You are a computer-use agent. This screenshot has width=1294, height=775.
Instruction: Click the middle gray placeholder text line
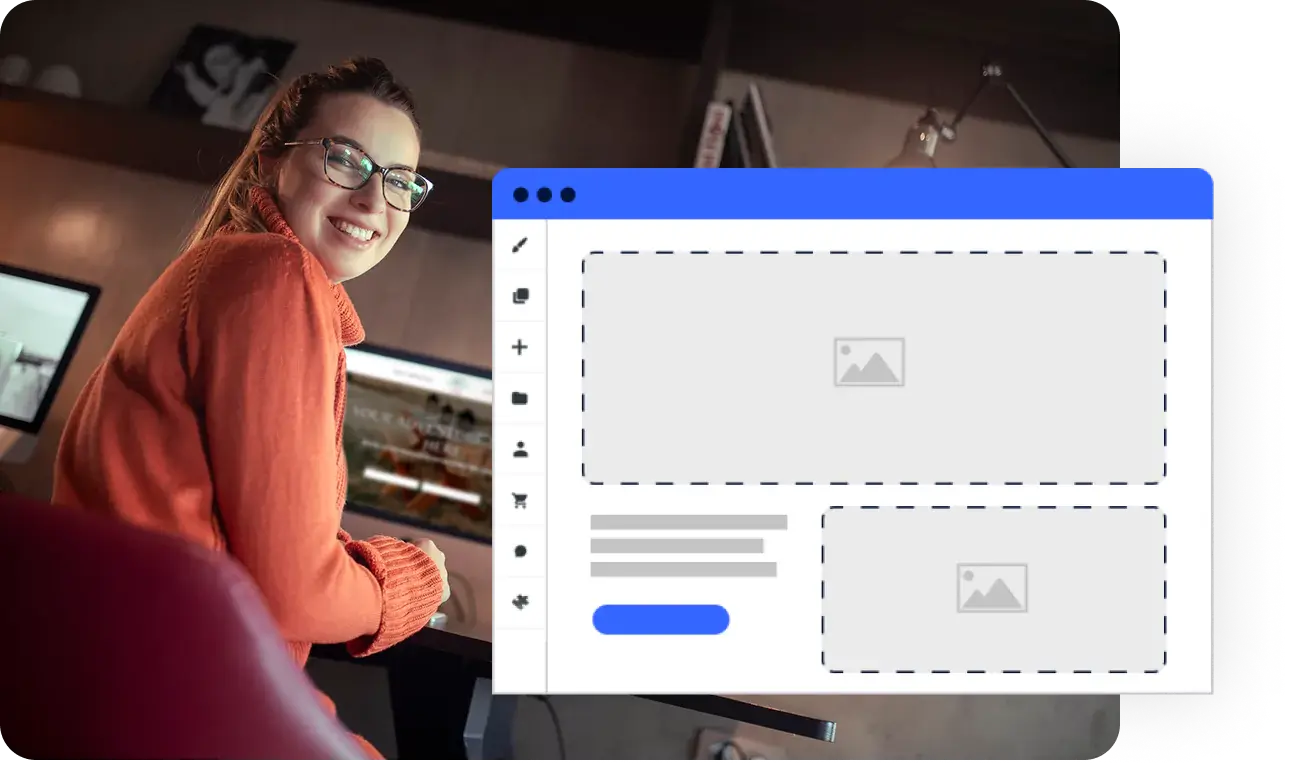[x=676, y=546]
